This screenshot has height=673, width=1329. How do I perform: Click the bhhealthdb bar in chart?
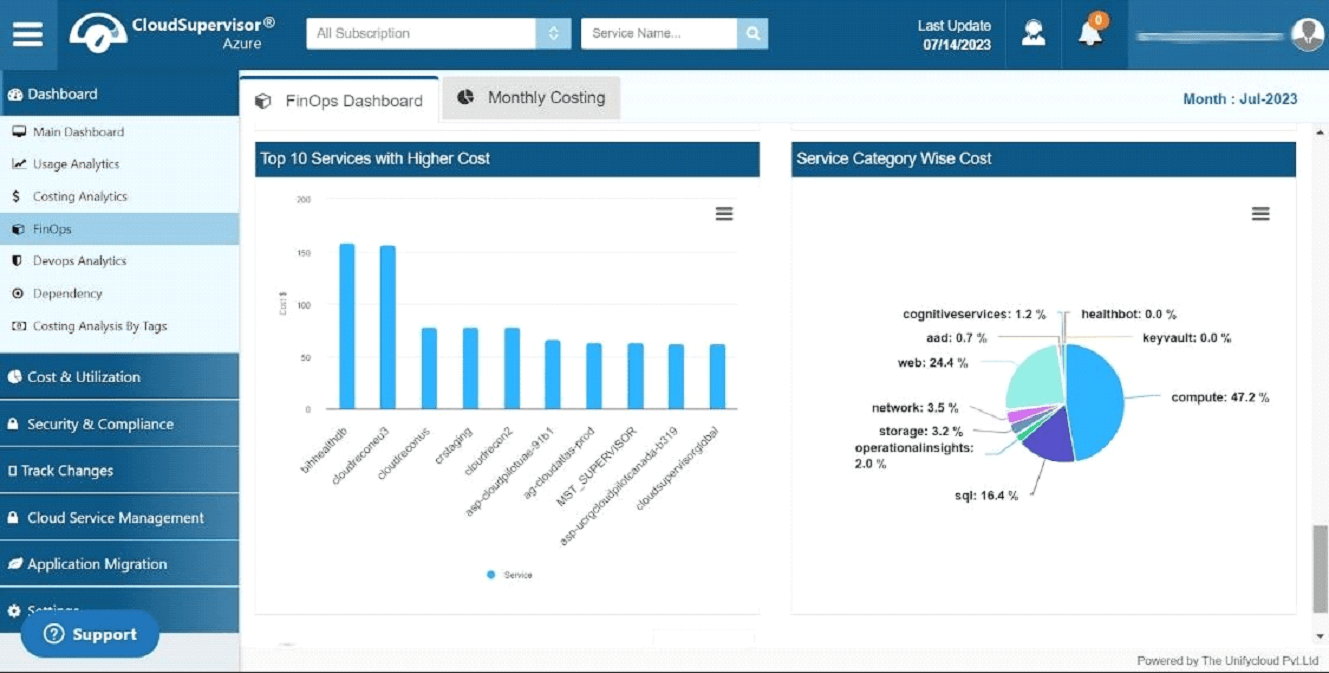tap(347, 326)
